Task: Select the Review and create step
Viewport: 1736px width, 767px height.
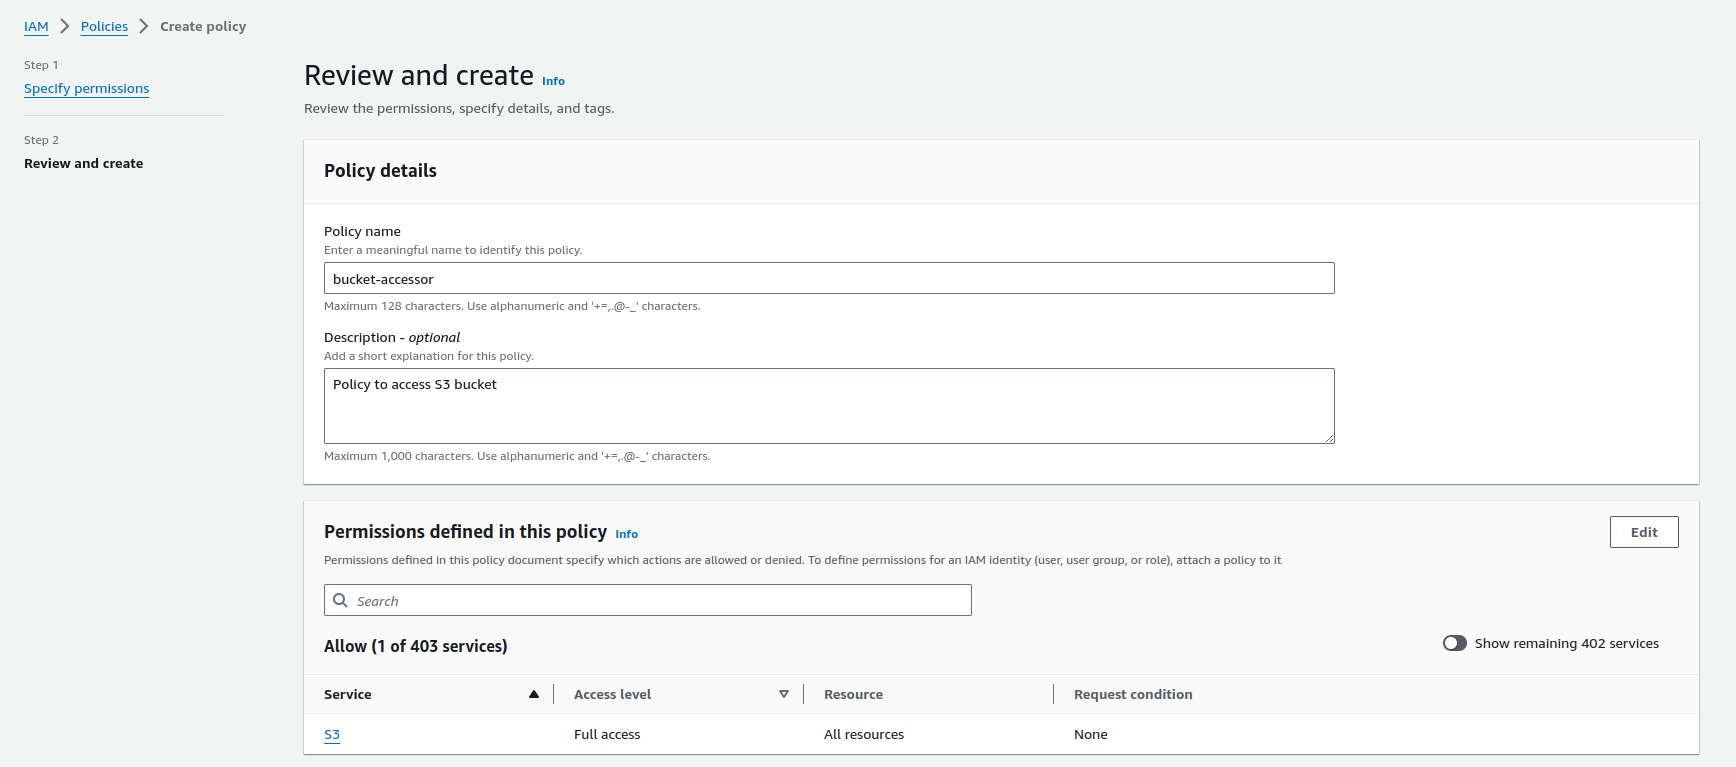Action: tap(83, 164)
